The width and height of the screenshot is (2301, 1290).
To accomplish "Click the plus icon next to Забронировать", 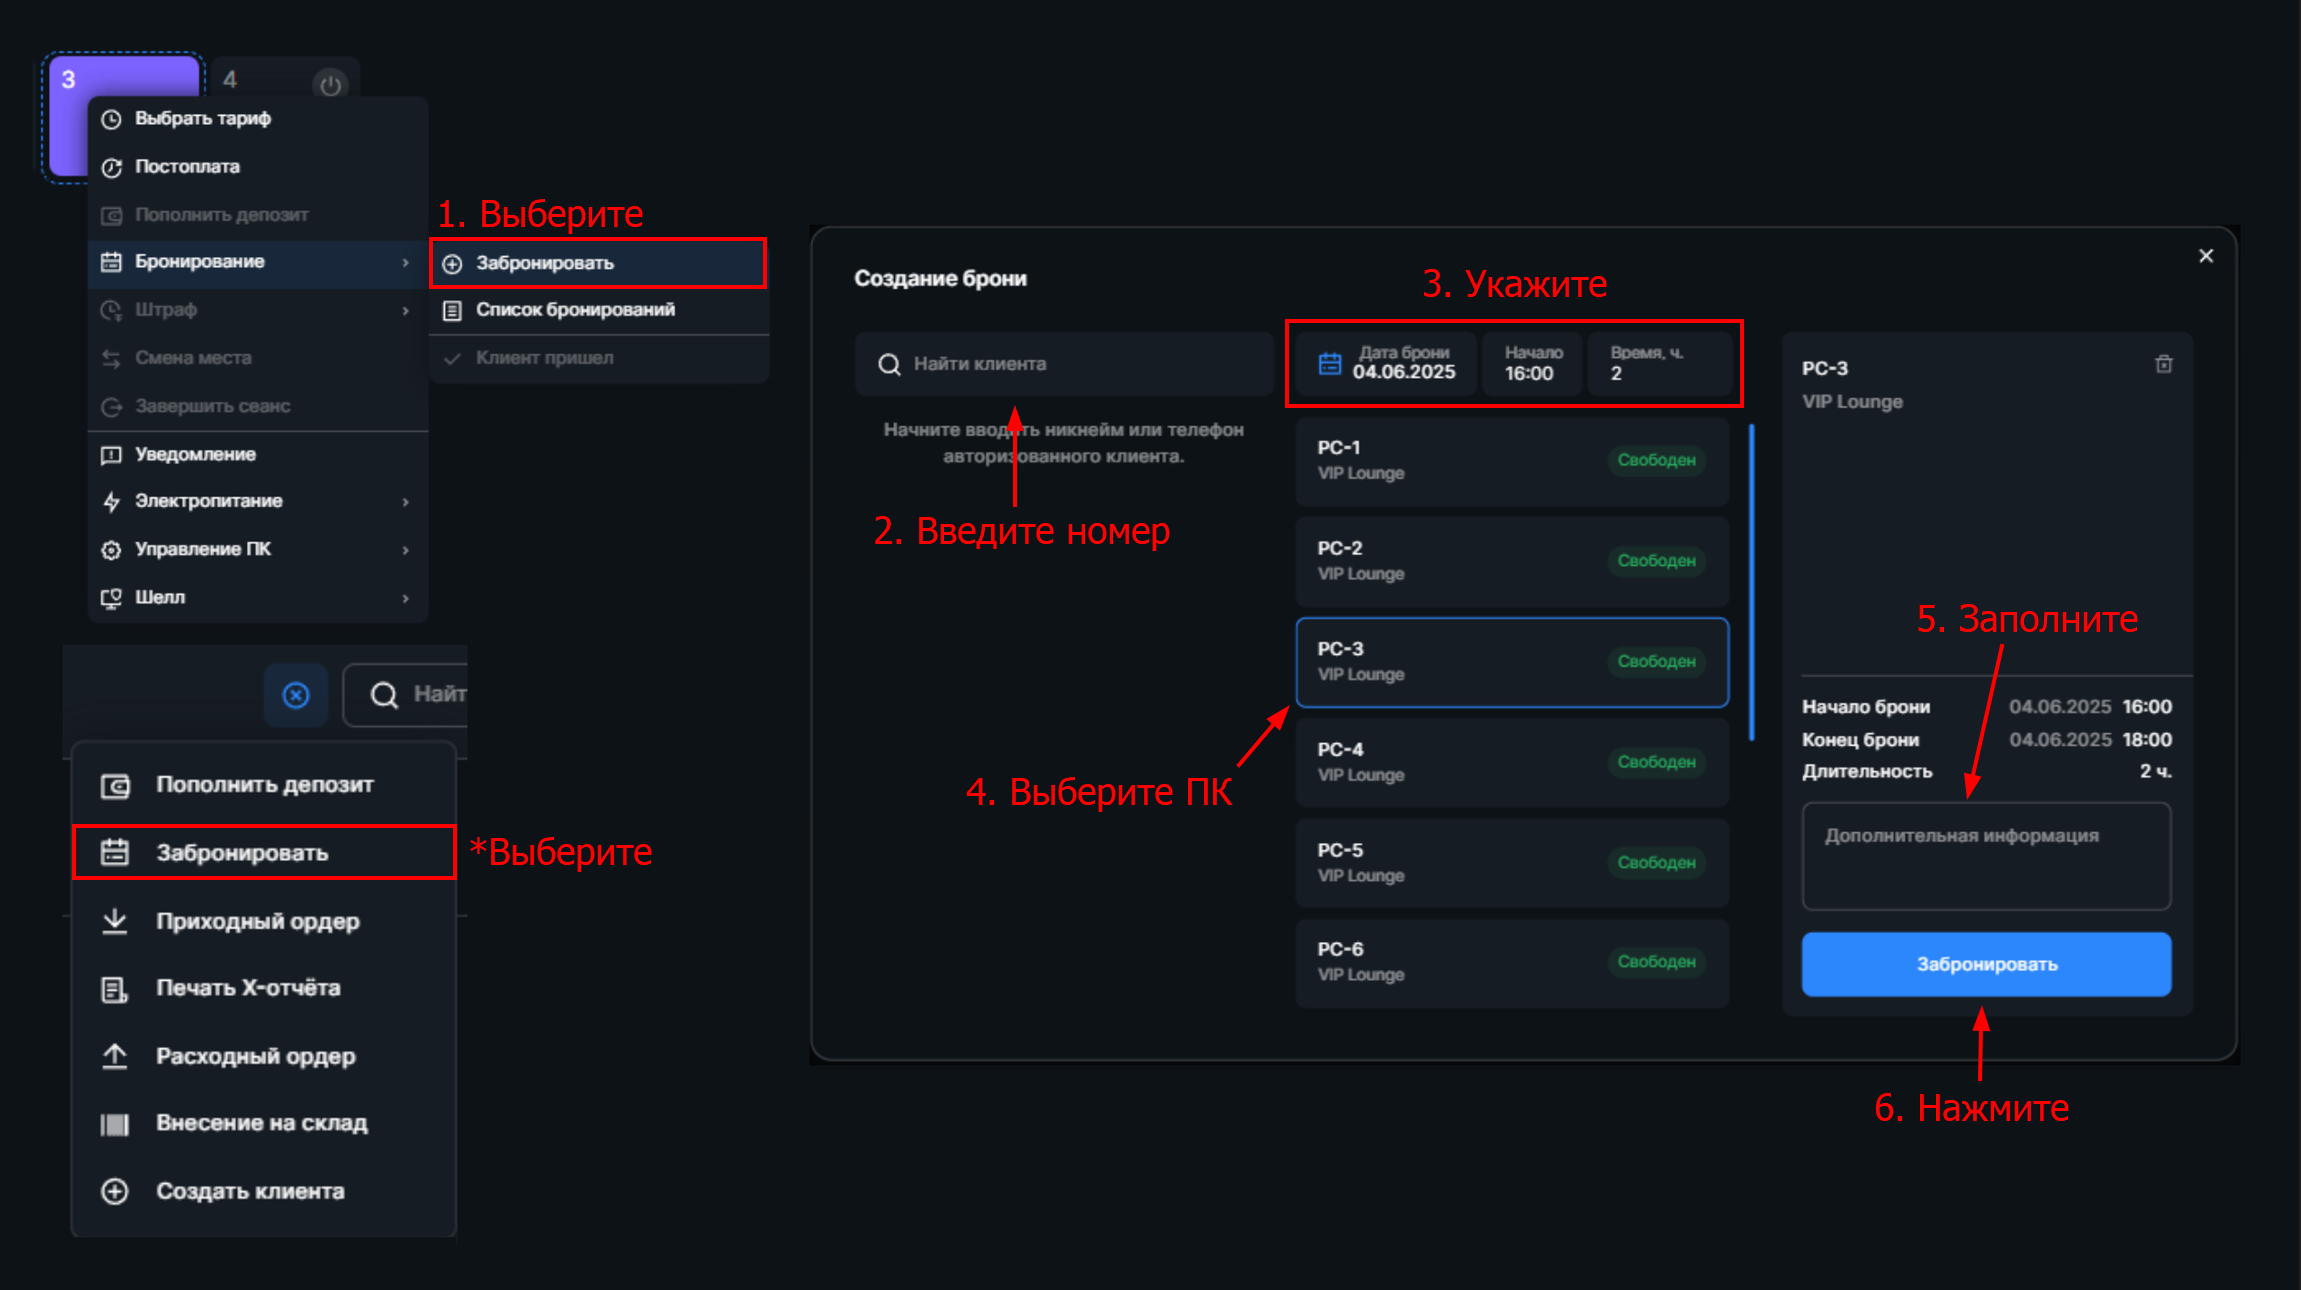I will [x=452, y=262].
